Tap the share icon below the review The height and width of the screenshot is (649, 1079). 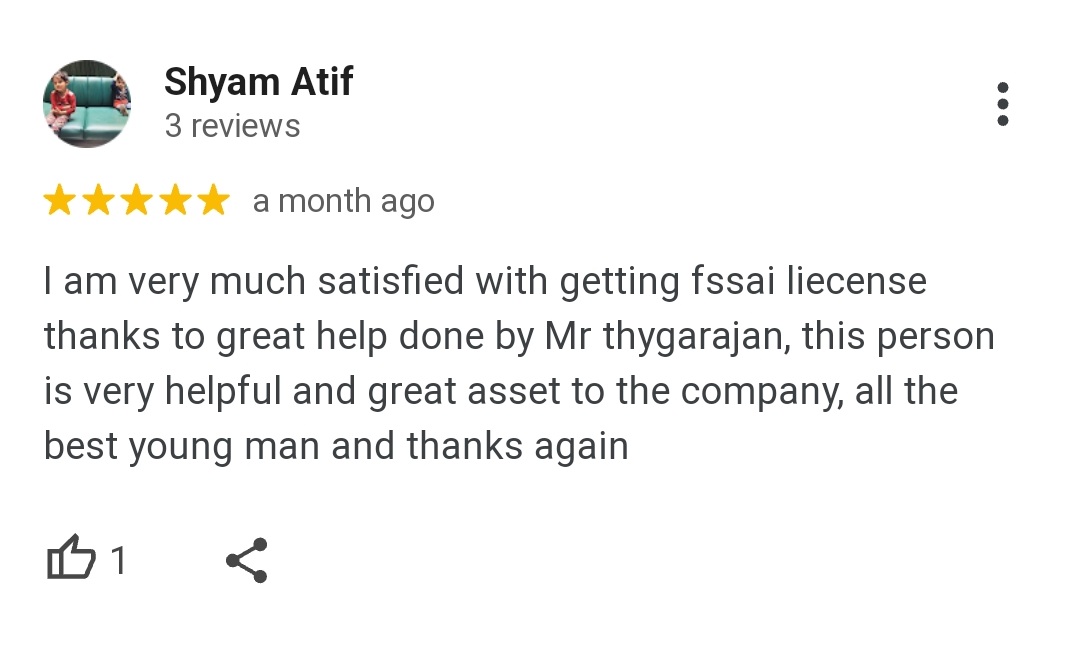click(246, 560)
